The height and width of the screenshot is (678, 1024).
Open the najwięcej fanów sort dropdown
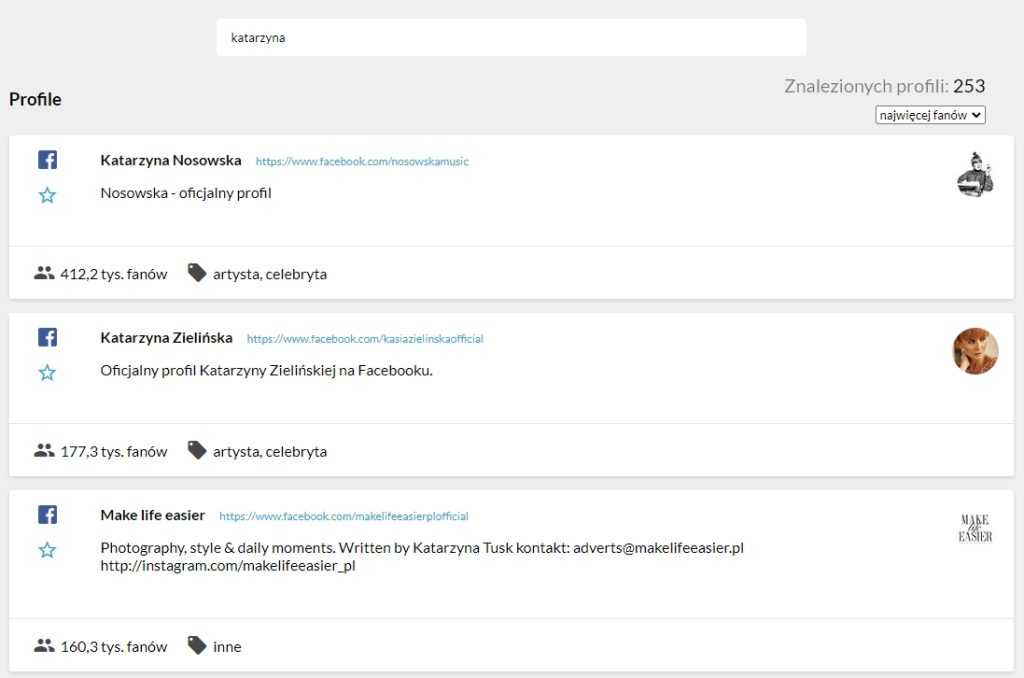(930, 115)
